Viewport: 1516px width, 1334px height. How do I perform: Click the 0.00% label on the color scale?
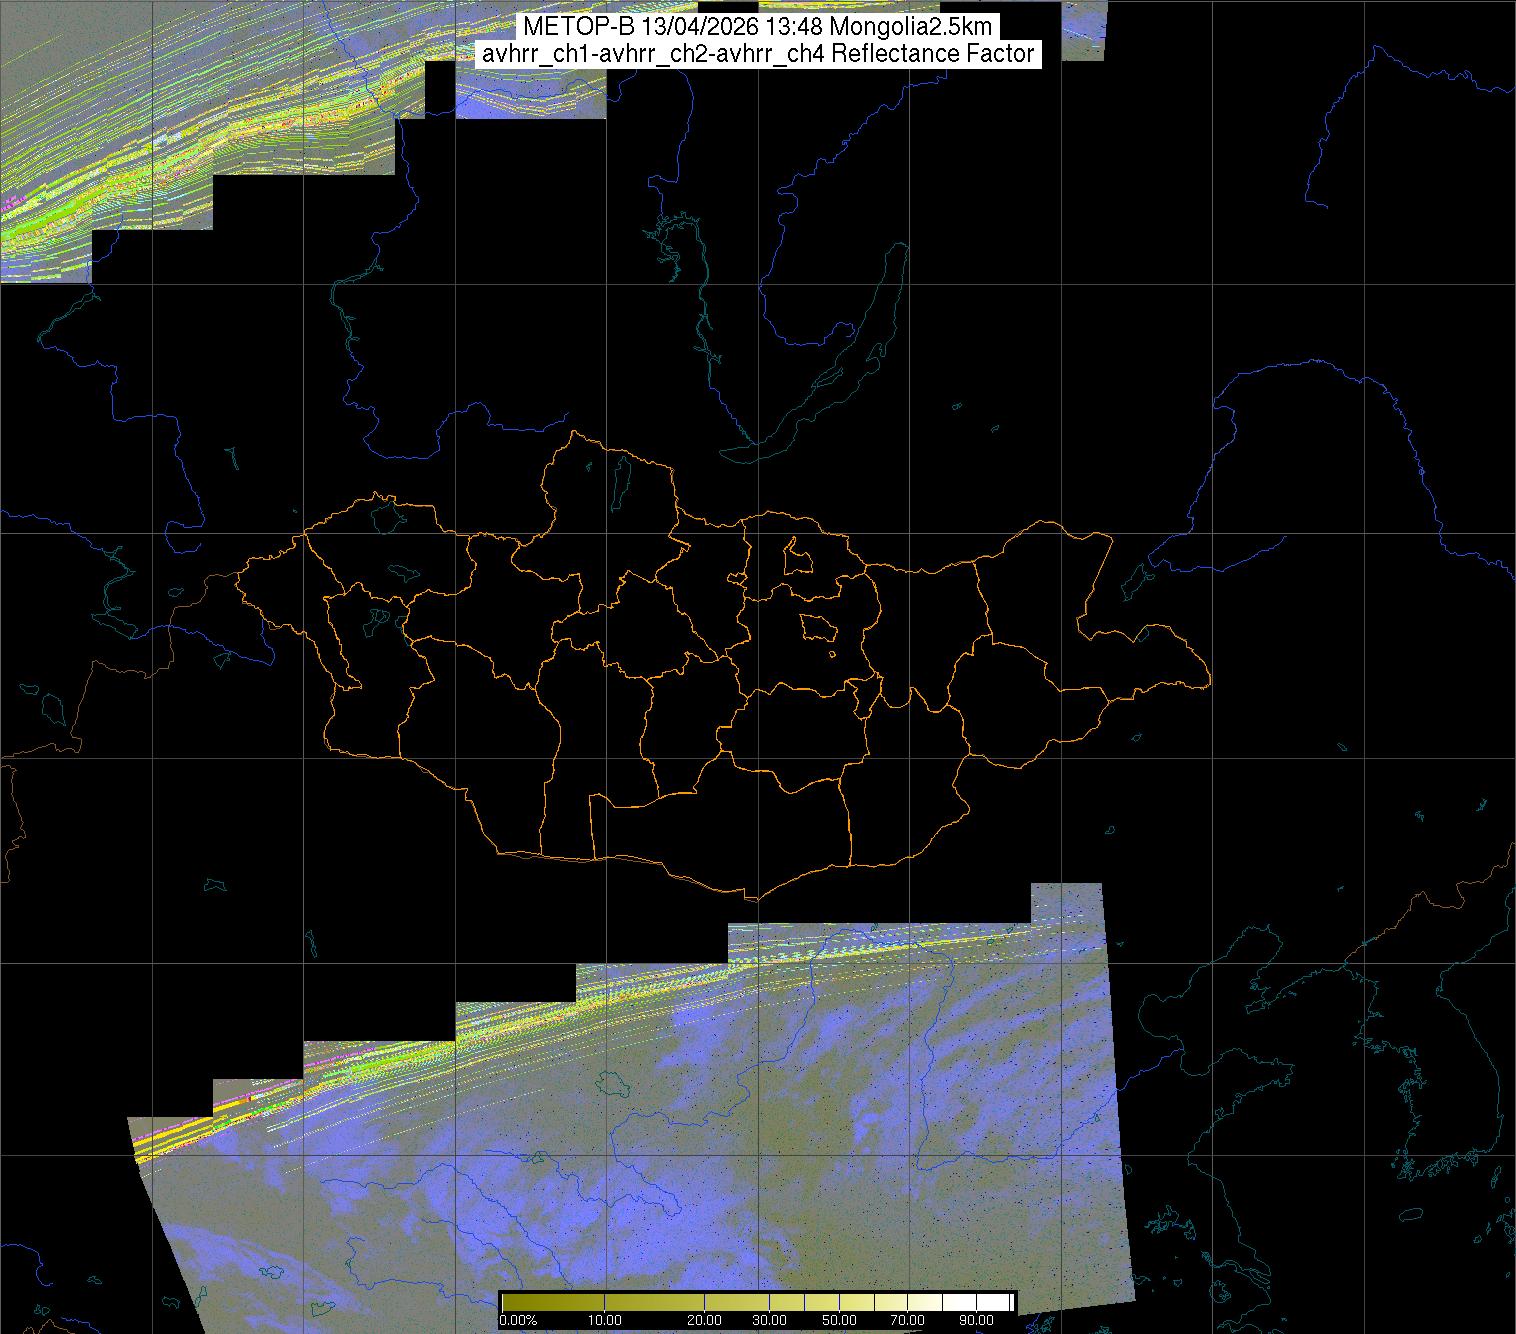pyautogui.click(x=519, y=1320)
